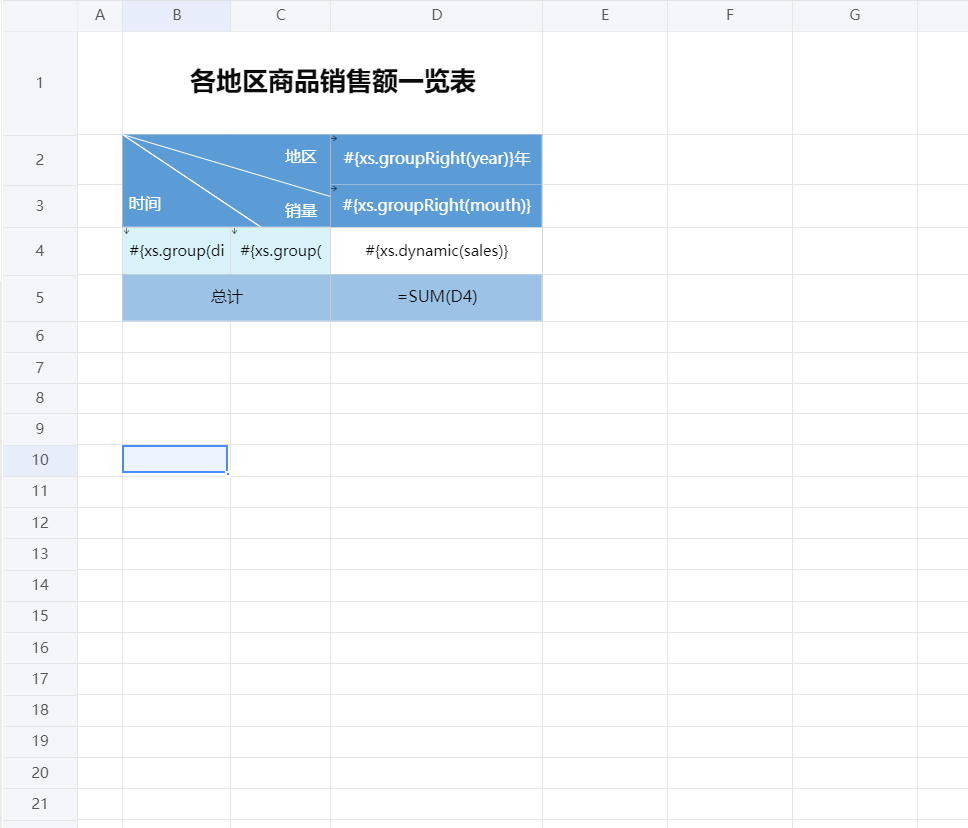Select row 5 header
Image resolution: width=968 pixels, height=828 pixels.
pos(40,298)
